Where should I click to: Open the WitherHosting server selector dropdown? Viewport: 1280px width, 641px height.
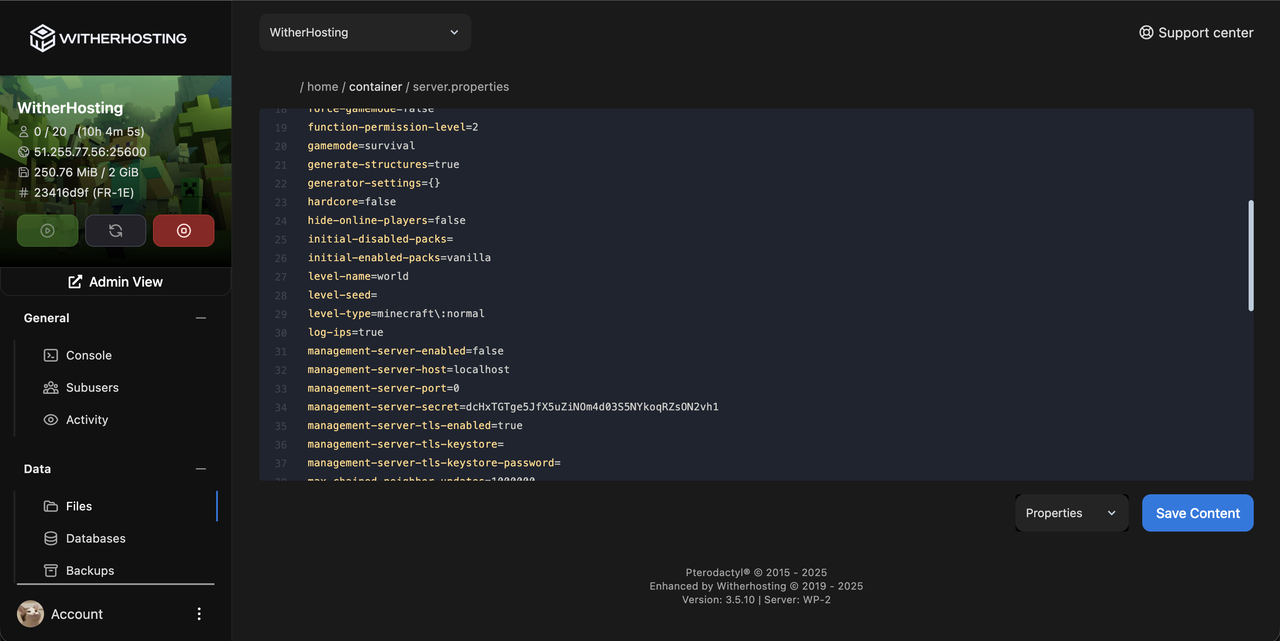(x=365, y=32)
